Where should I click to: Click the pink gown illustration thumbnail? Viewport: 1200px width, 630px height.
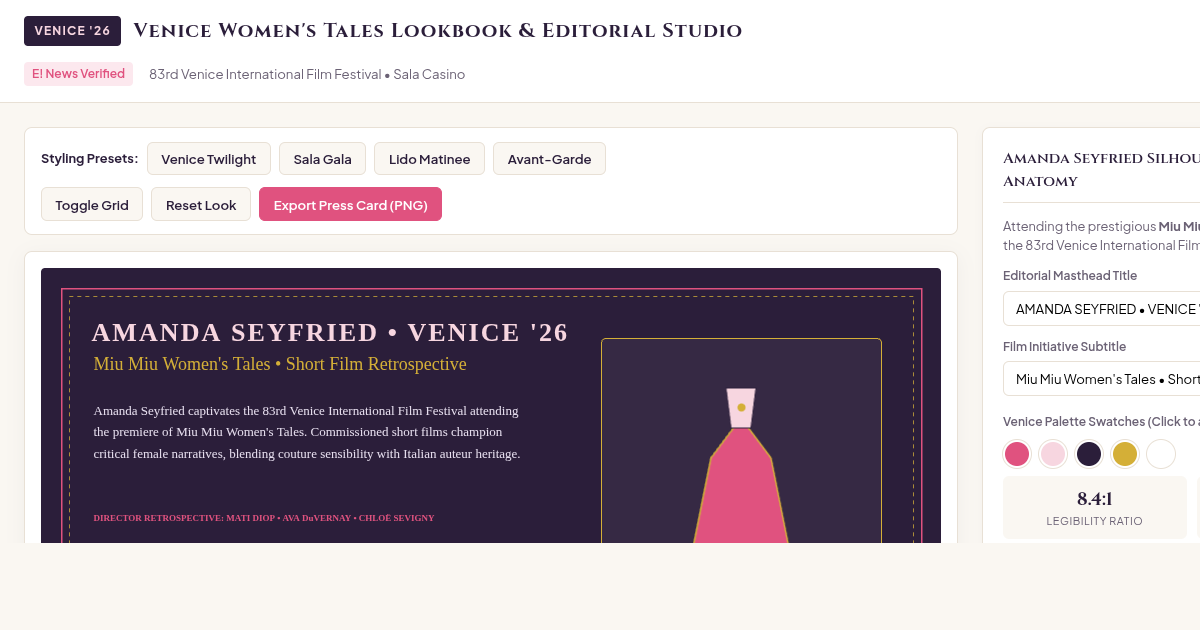(741, 441)
